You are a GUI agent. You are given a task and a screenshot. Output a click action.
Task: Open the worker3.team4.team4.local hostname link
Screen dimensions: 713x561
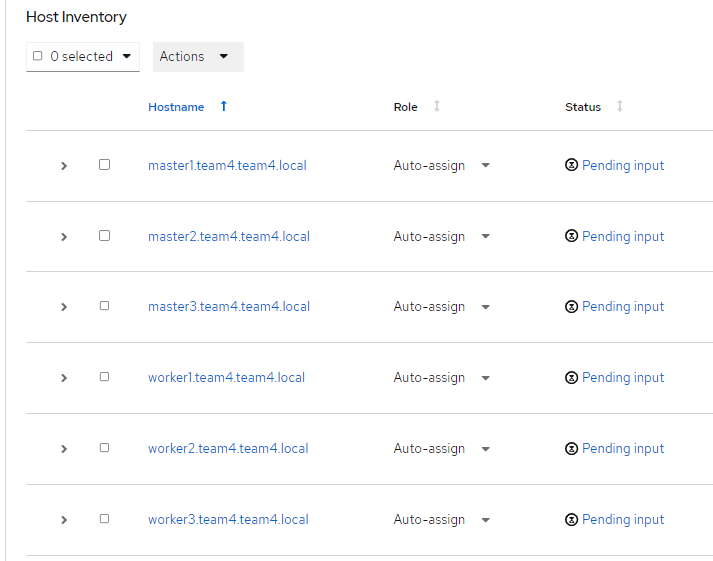228,520
